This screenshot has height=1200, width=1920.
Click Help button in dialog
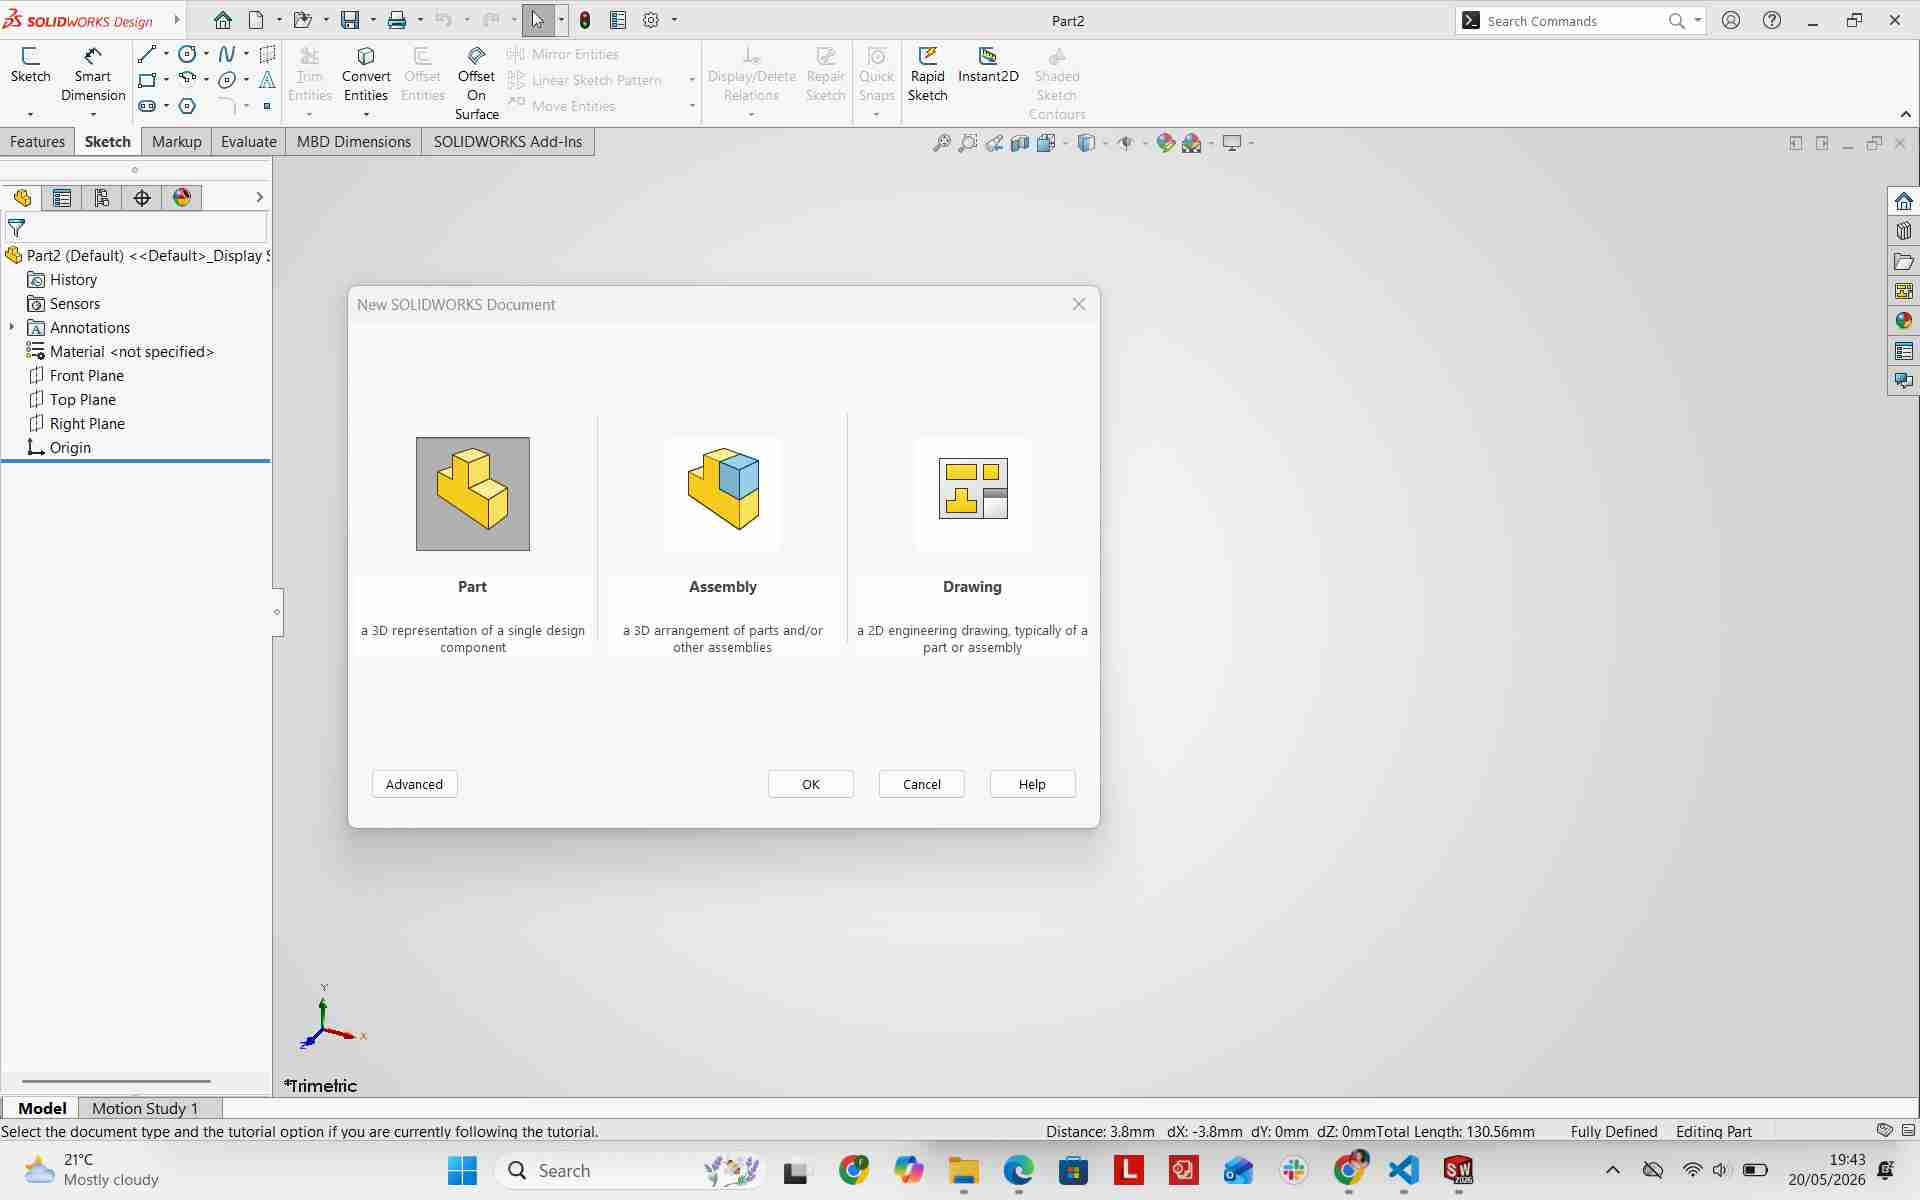tap(1032, 784)
